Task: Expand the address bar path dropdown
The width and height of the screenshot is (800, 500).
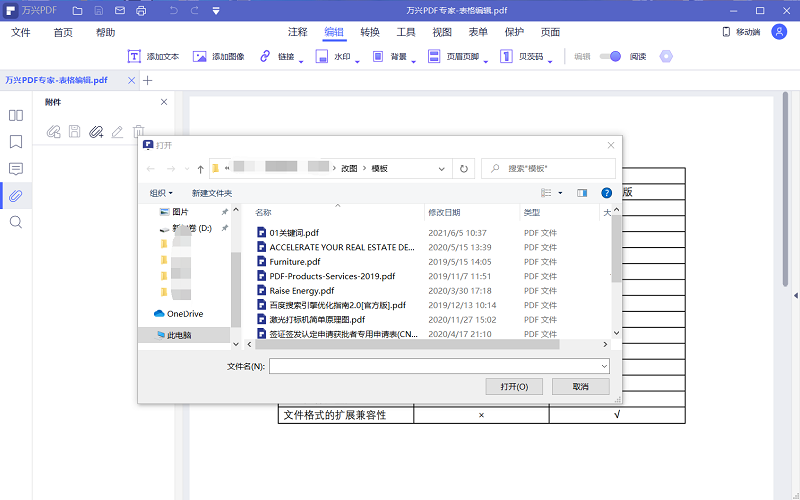Action: [x=441, y=168]
